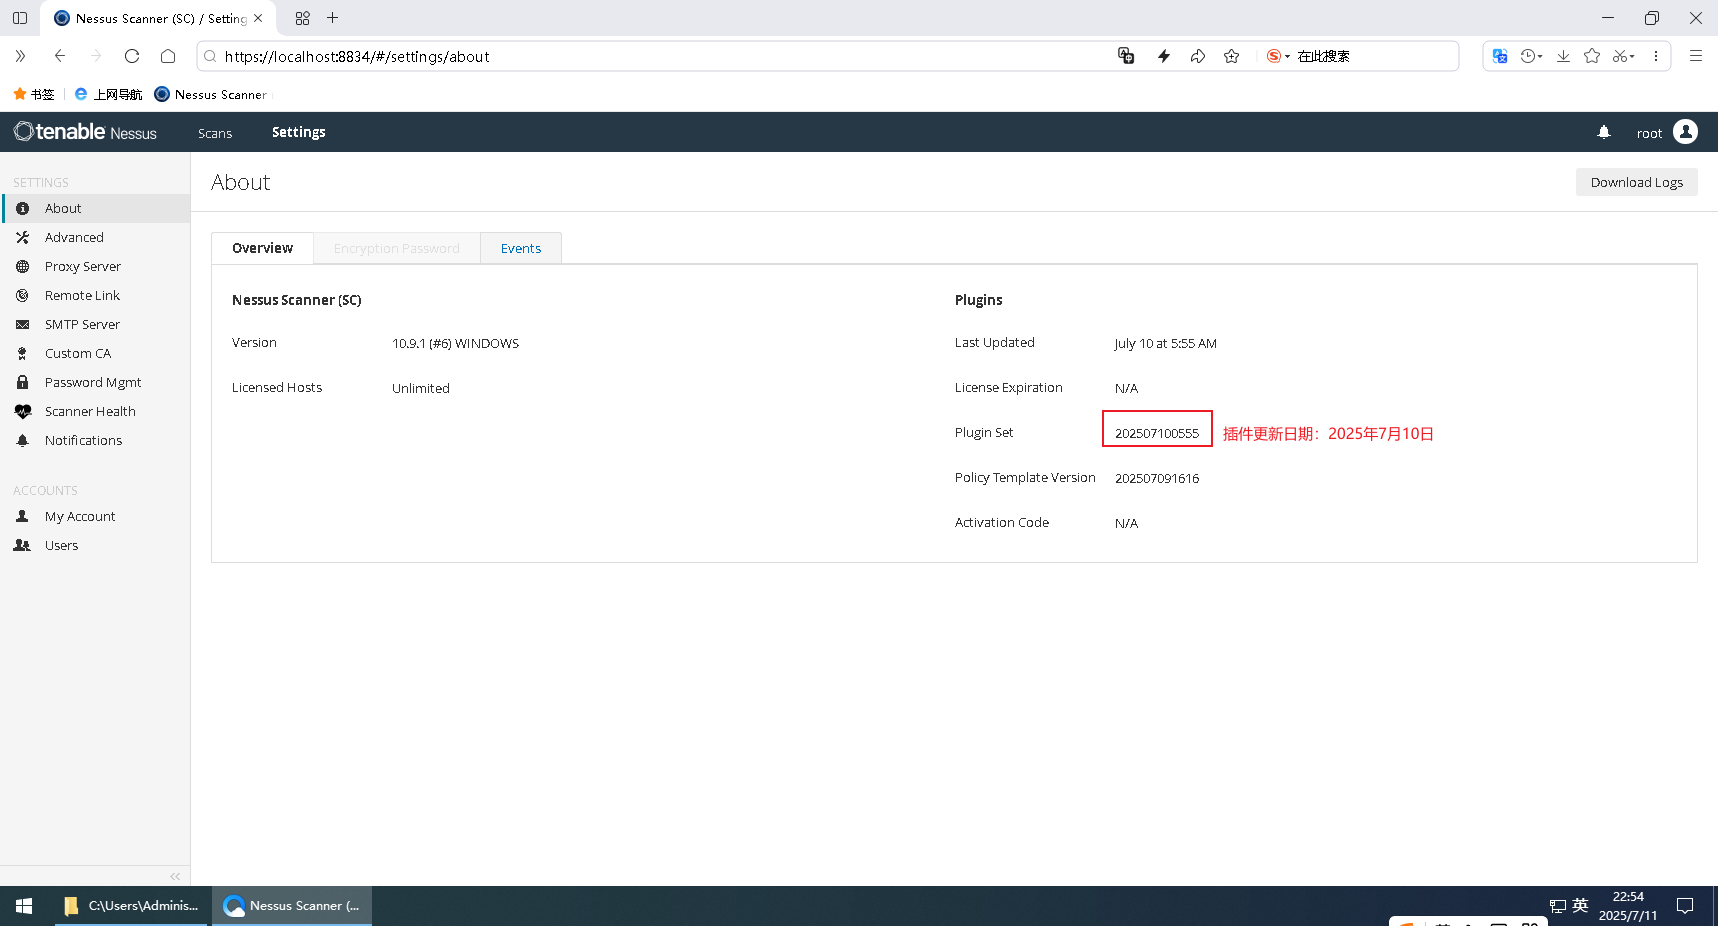Open the File Explorer taskbar window
Image resolution: width=1718 pixels, height=926 pixels.
click(131, 906)
